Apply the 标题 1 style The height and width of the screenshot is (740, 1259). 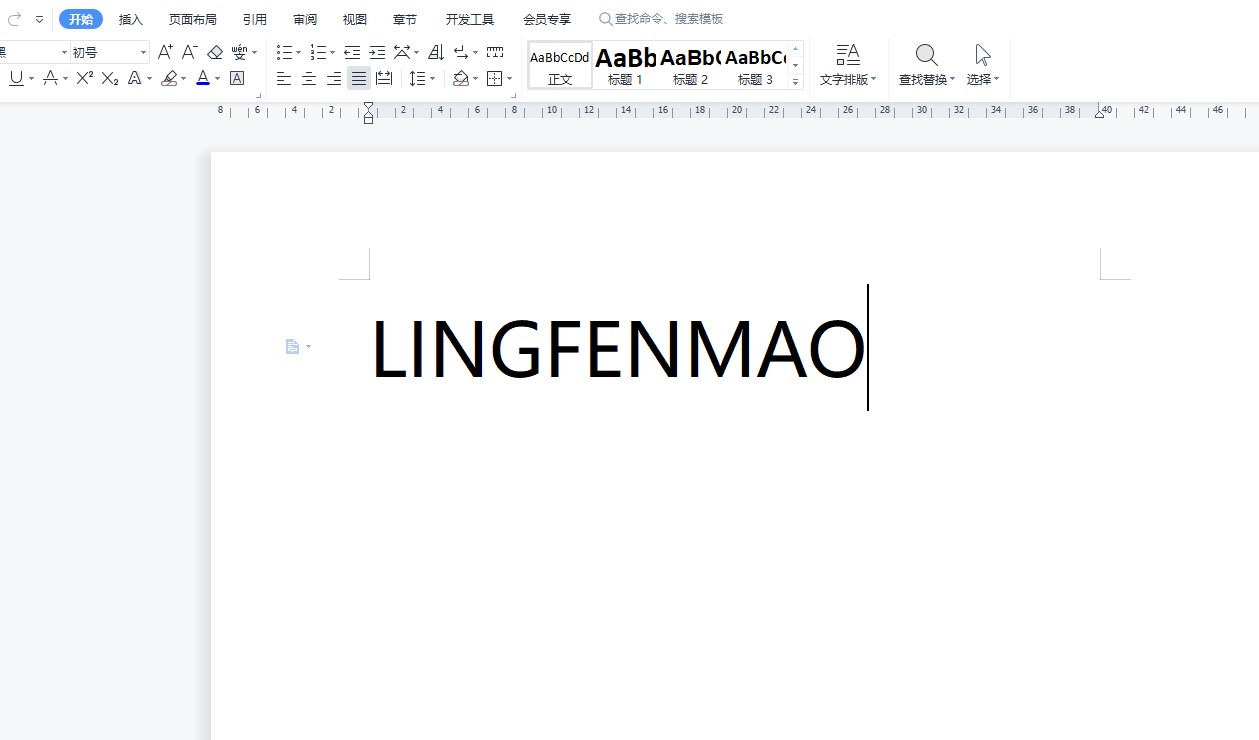626,65
